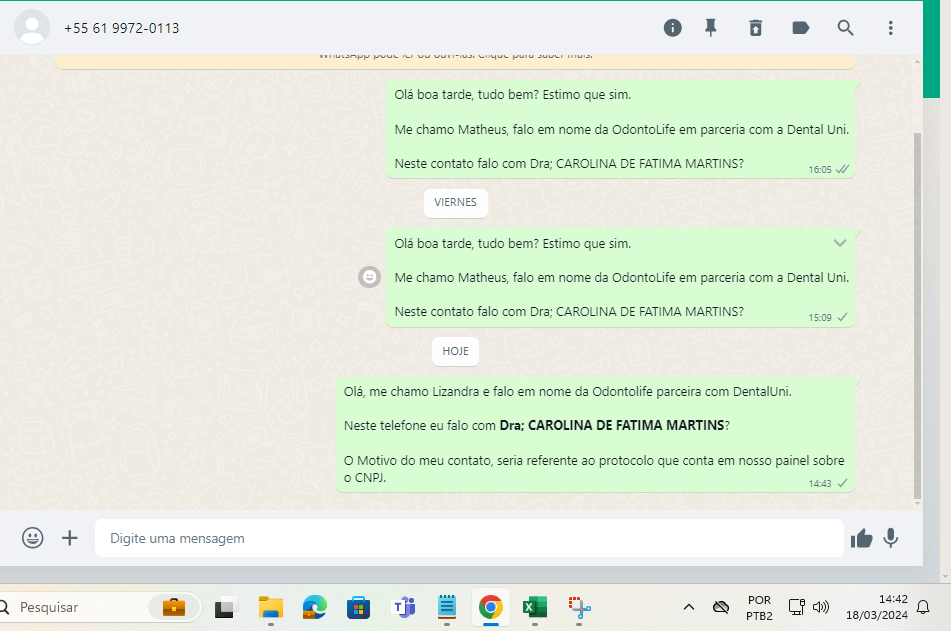This screenshot has height=631, width=951.
Task: Show hidden system tray icons chevron
Action: (x=689, y=607)
